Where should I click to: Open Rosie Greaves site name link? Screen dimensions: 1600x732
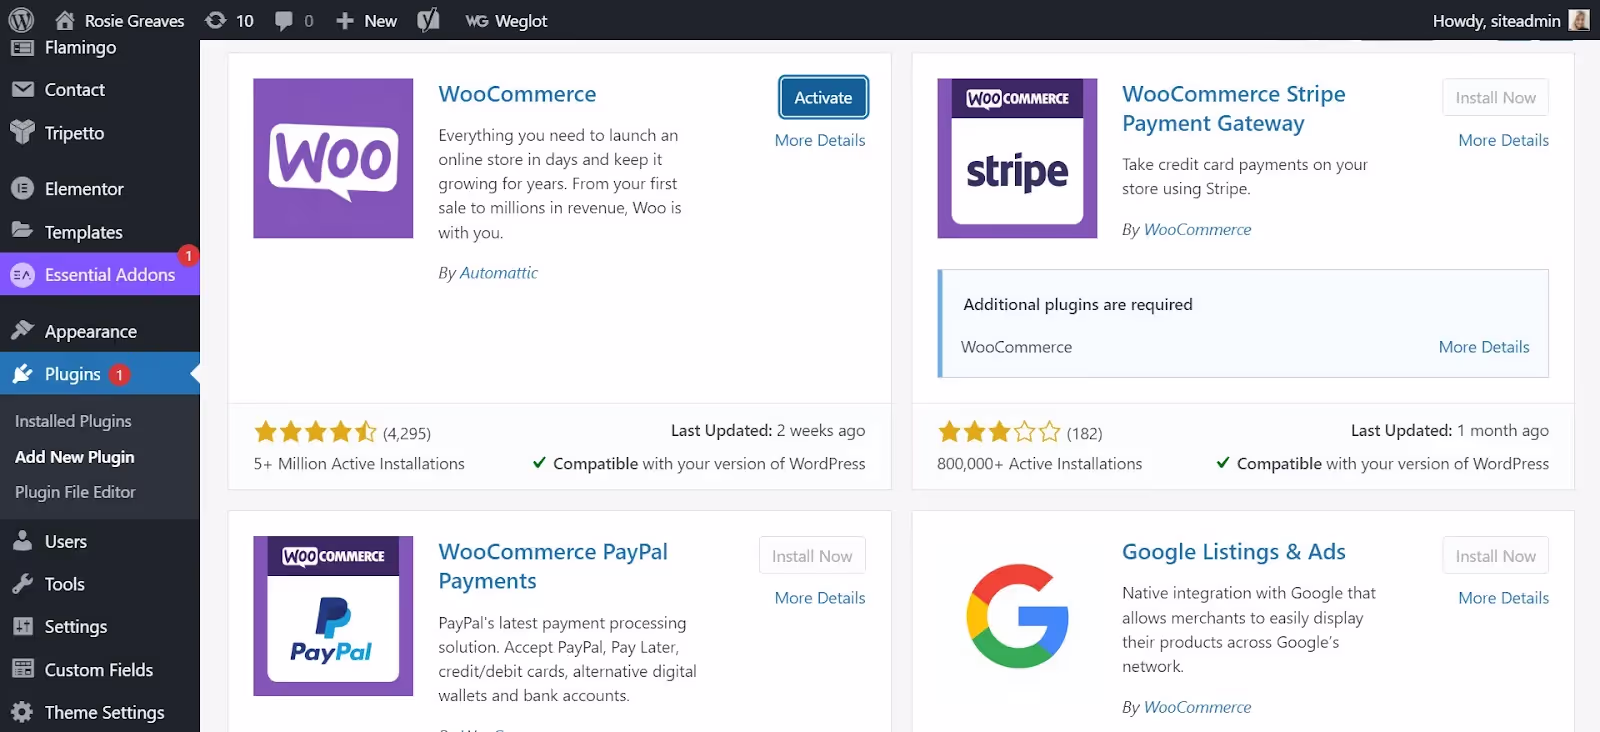point(134,21)
